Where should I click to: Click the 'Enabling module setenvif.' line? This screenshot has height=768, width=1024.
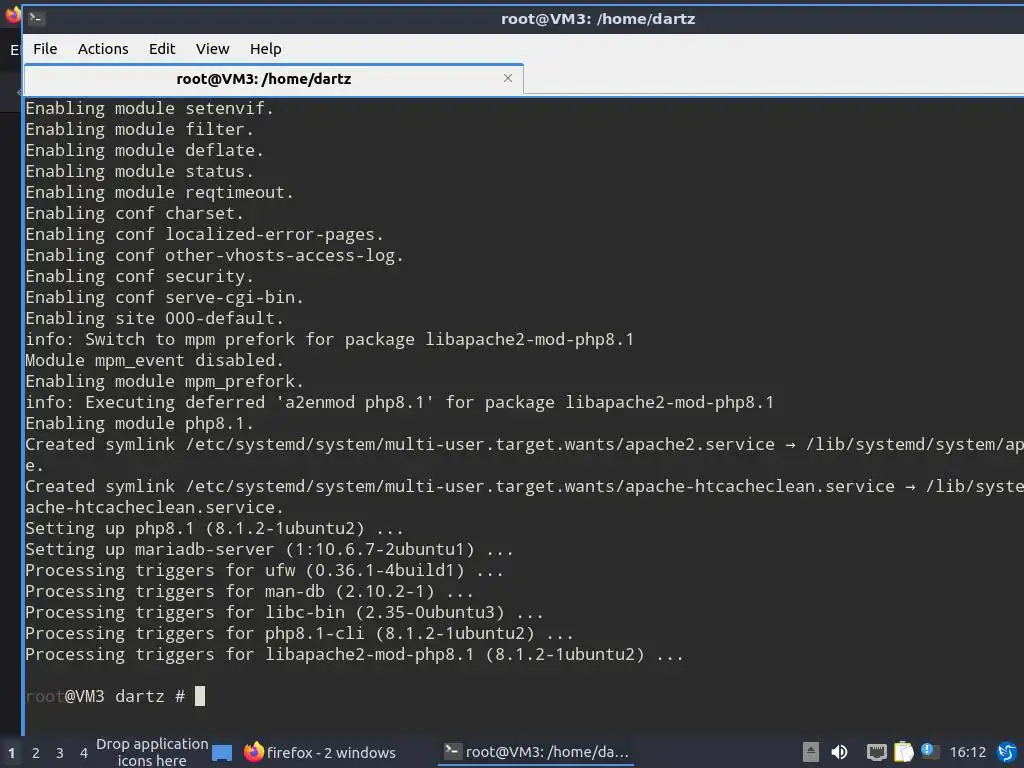click(x=149, y=108)
